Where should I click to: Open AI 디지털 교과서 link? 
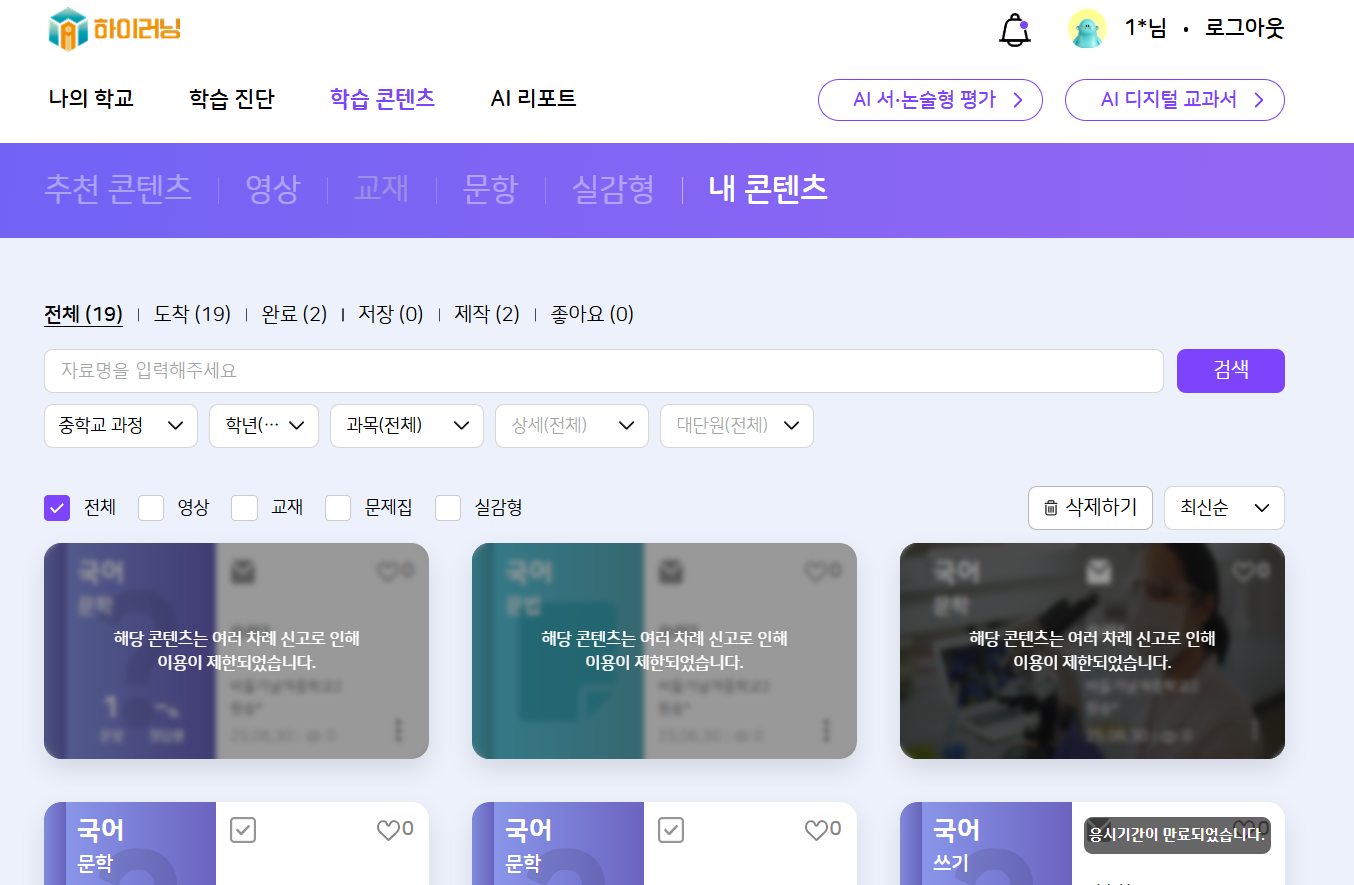point(1174,100)
